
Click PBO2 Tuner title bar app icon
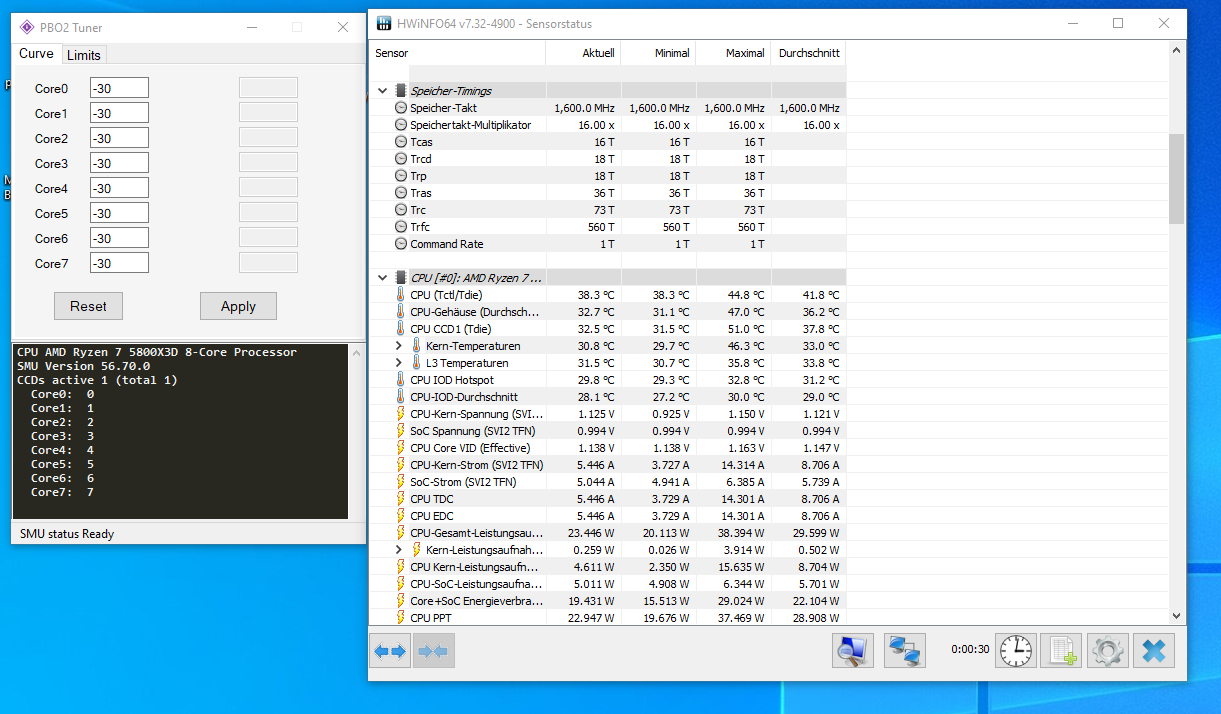point(27,27)
